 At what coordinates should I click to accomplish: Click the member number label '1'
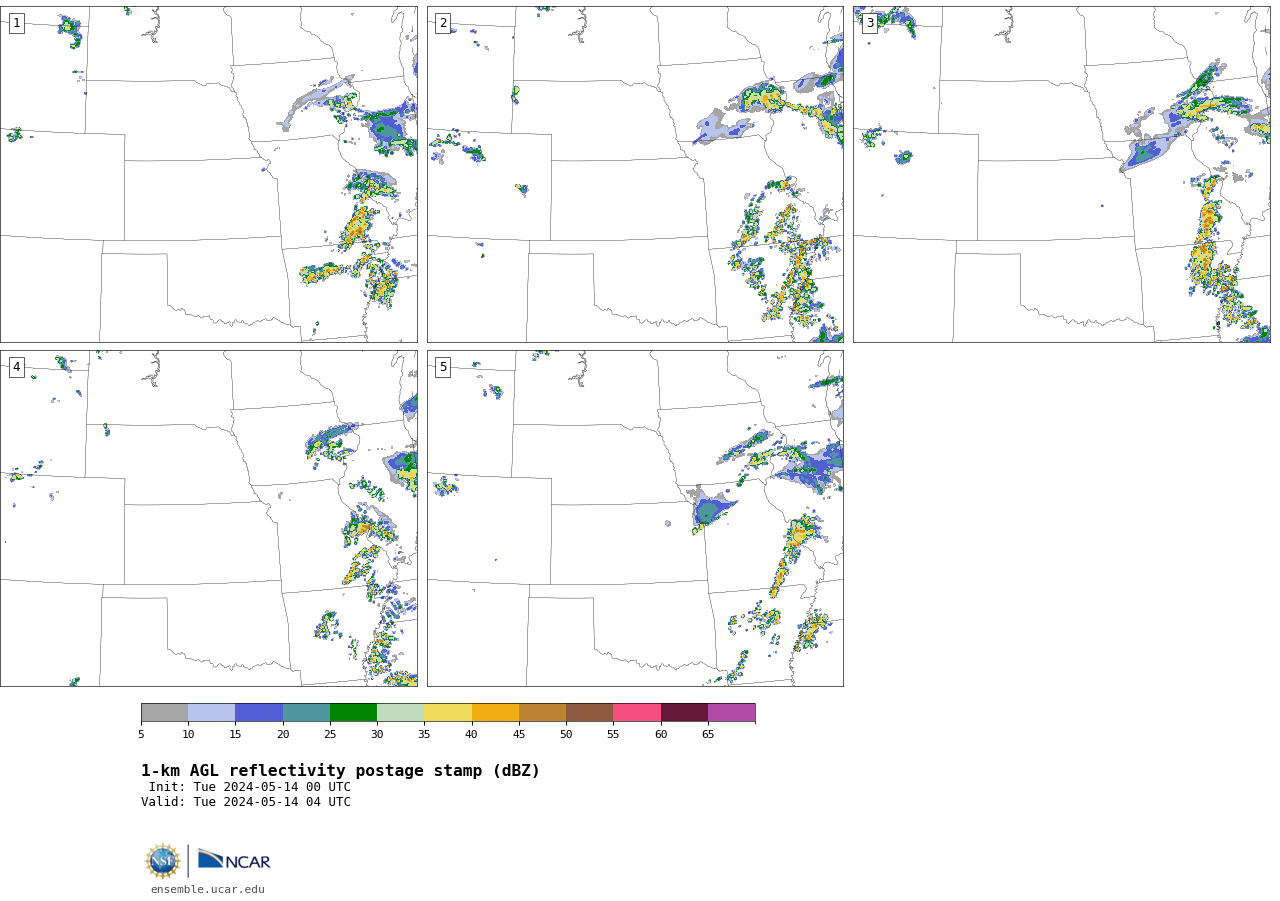tap(16, 23)
